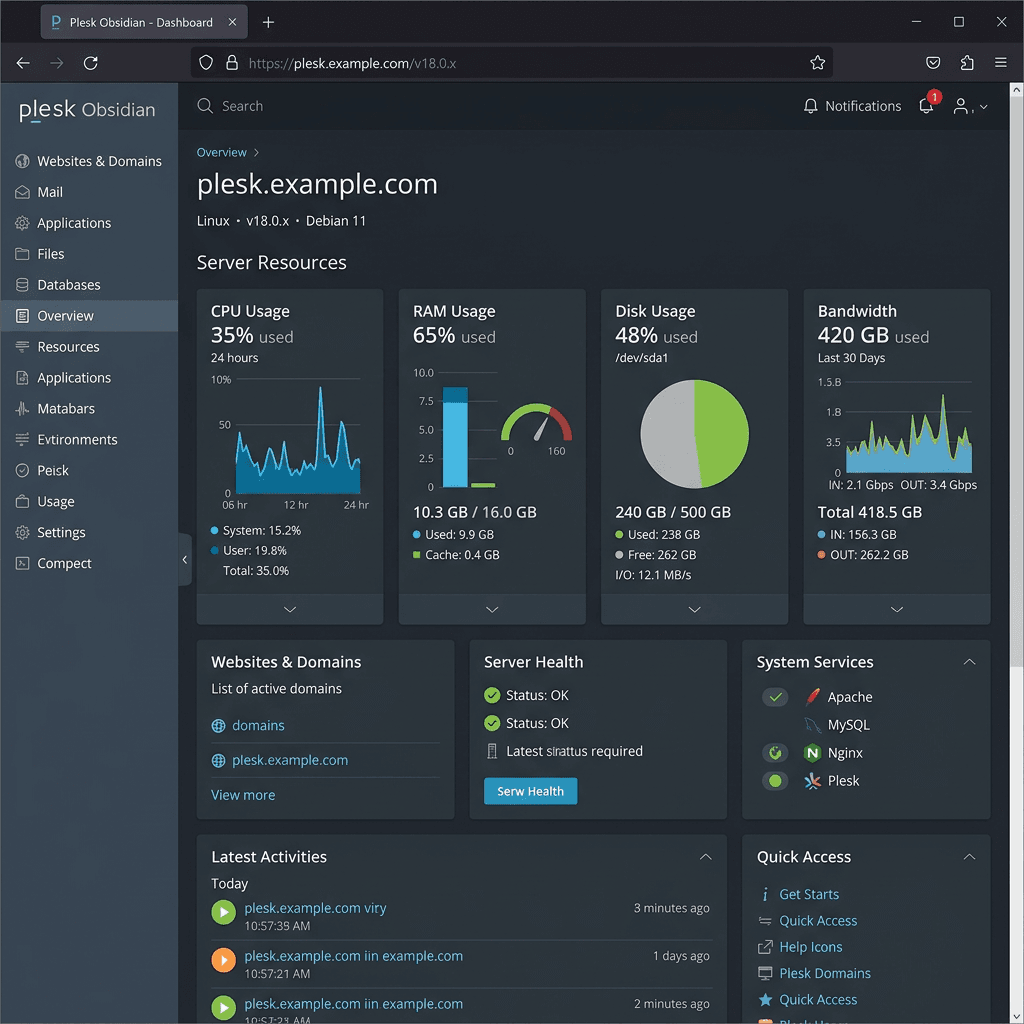Click the first Applications gear icon
The height and width of the screenshot is (1024, 1024).
(22, 223)
